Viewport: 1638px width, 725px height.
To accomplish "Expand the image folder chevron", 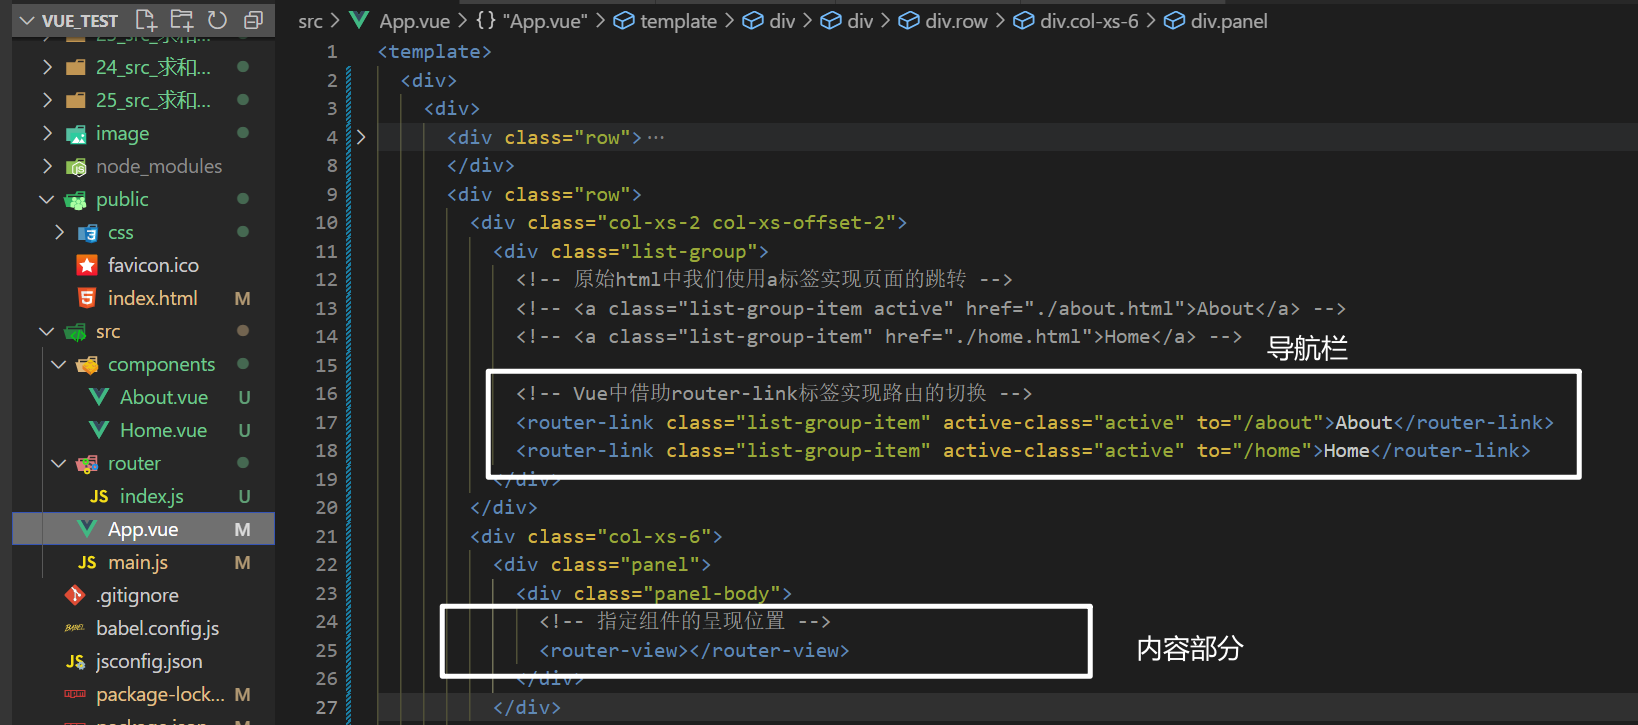I will pos(47,133).
